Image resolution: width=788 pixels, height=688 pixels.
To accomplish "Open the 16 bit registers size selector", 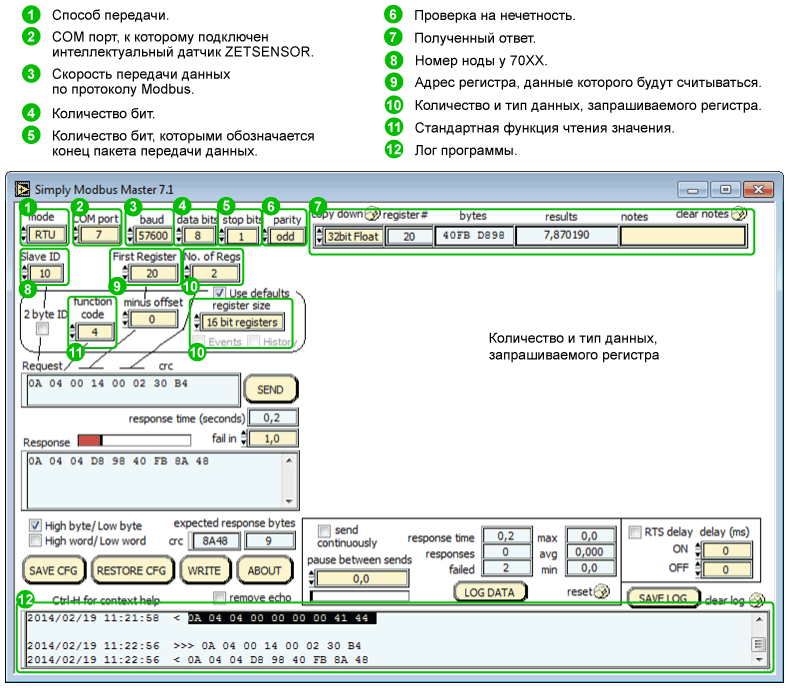I will (x=240, y=322).
